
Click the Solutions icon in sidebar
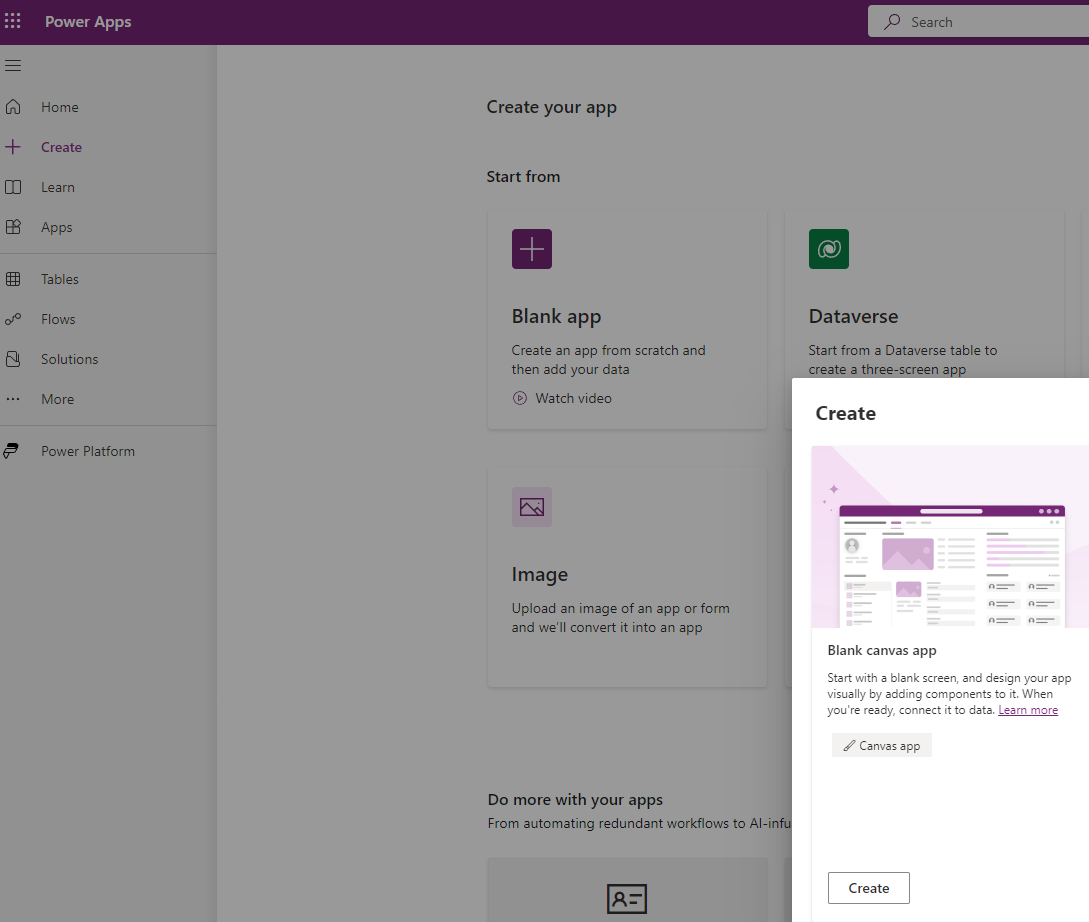(13, 359)
